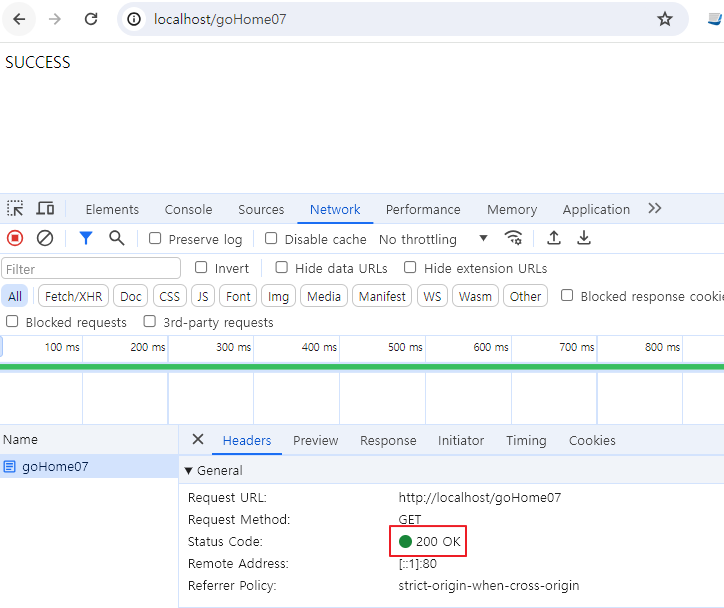Import a HAR file with the upload icon
This screenshot has width=724, height=608.
click(554, 238)
